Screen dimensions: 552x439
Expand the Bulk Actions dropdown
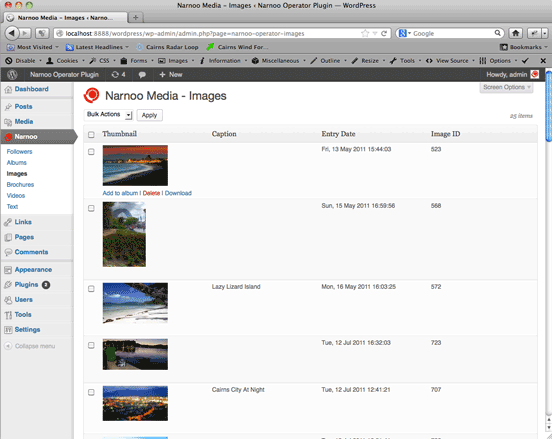pos(108,115)
